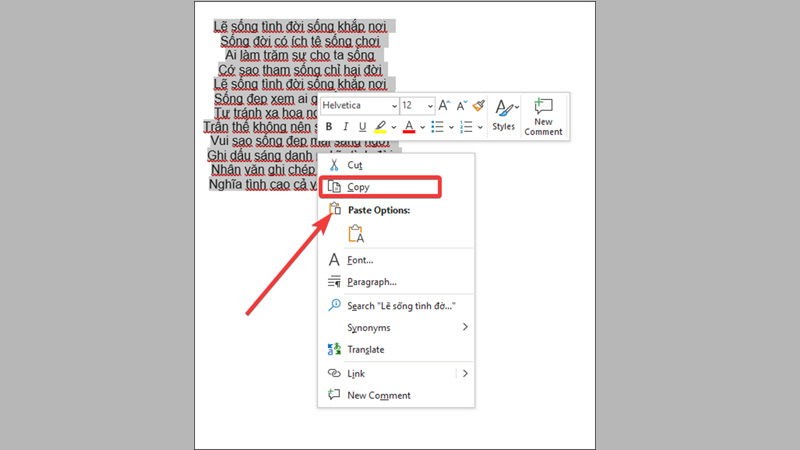
Task: Click line "Lẽ sống tình đời sống khắp nơi" at top
Action: click(x=299, y=26)
